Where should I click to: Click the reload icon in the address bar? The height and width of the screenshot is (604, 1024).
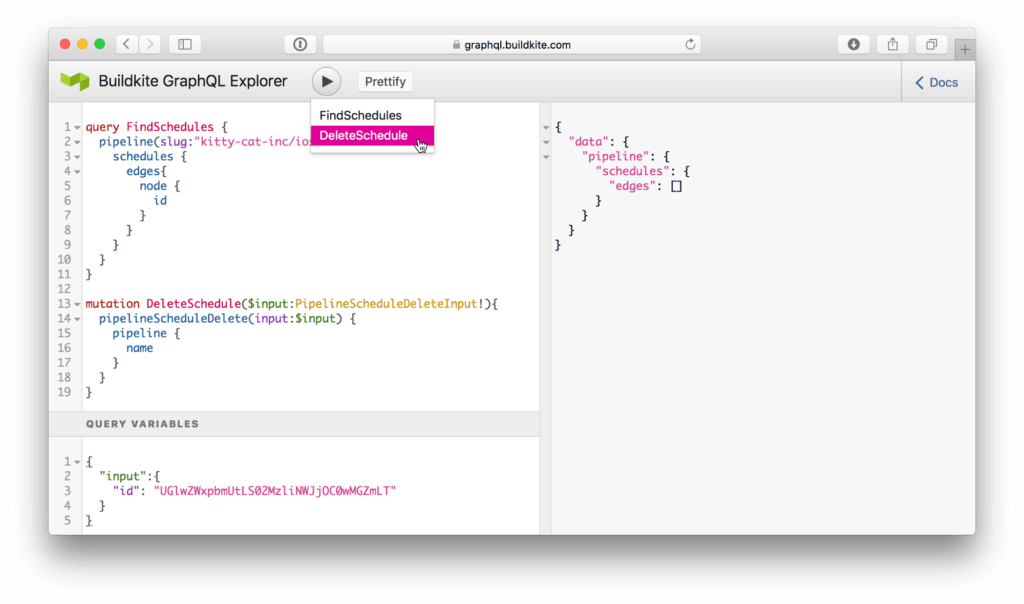(689, 44)
